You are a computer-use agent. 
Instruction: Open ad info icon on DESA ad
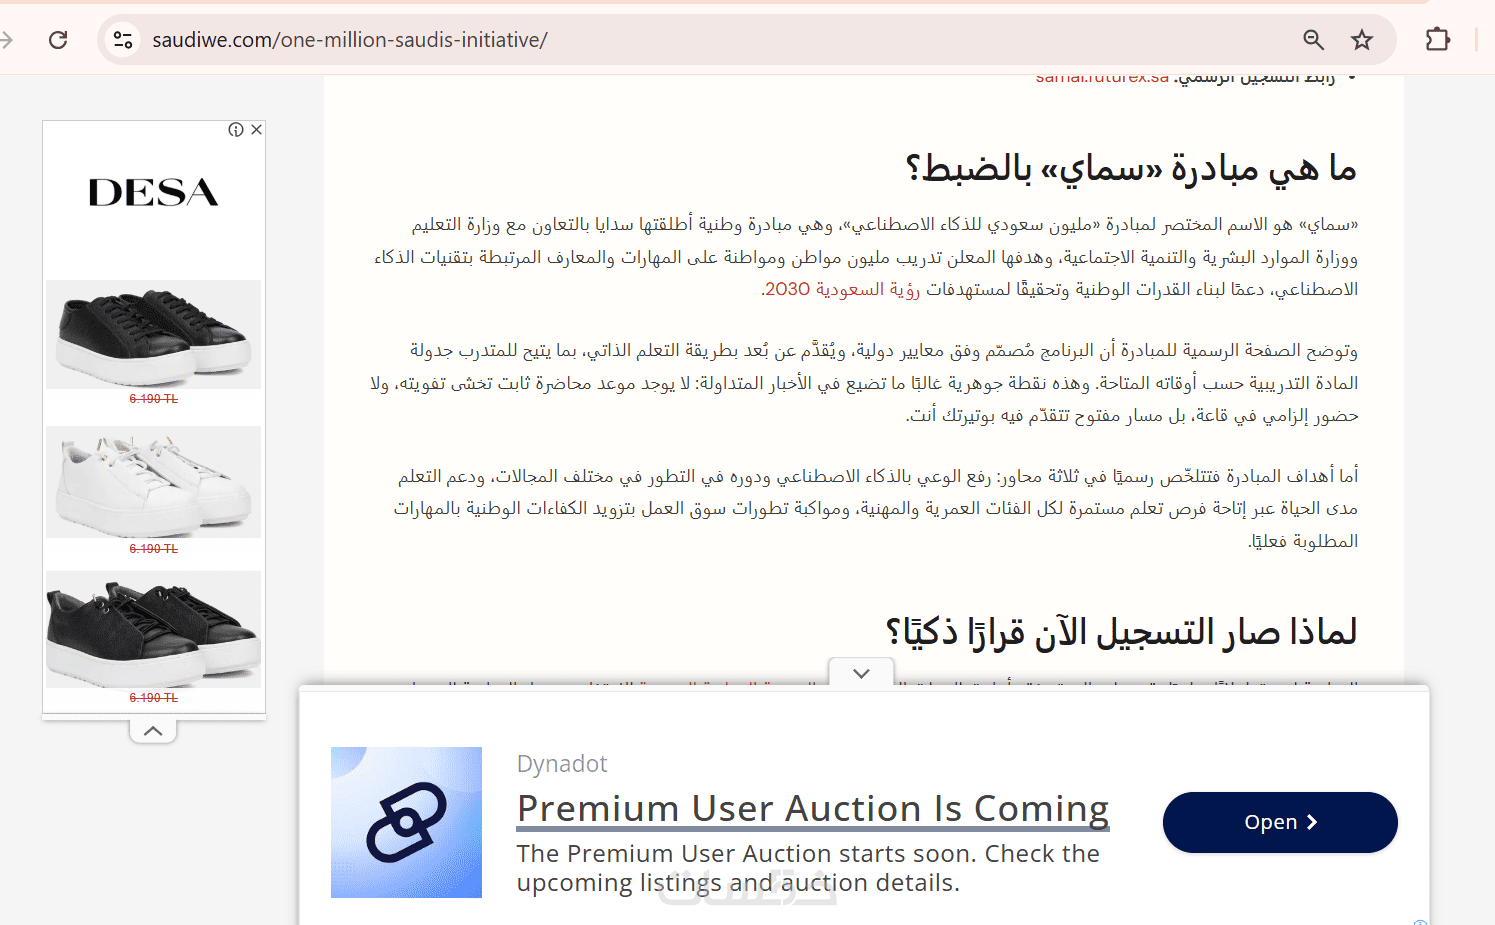coord(236,129)
